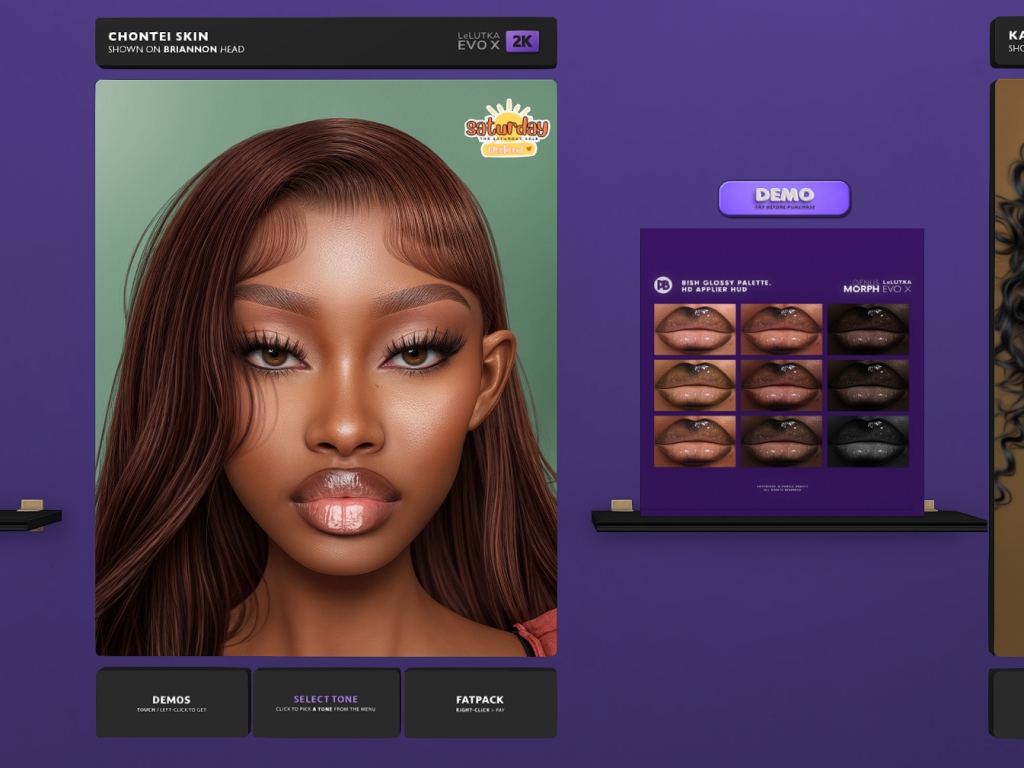
Task: Choose the bottom-left lip gloss swatch
Action: click(694, 441)
